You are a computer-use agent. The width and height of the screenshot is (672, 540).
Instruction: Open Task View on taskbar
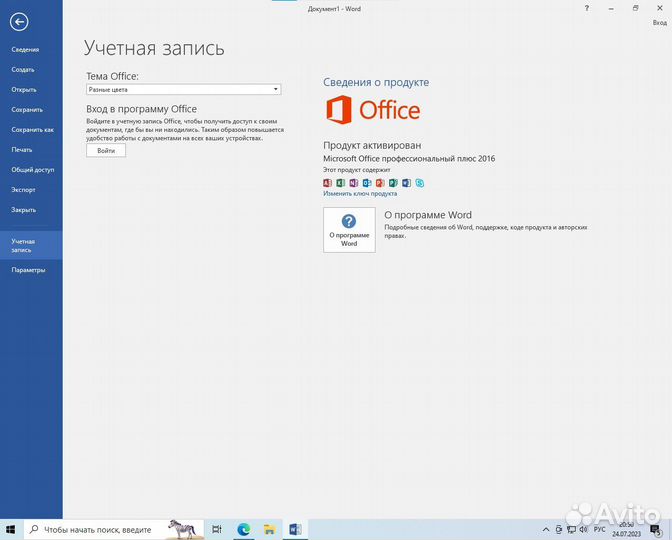click(x=217, y=530)
